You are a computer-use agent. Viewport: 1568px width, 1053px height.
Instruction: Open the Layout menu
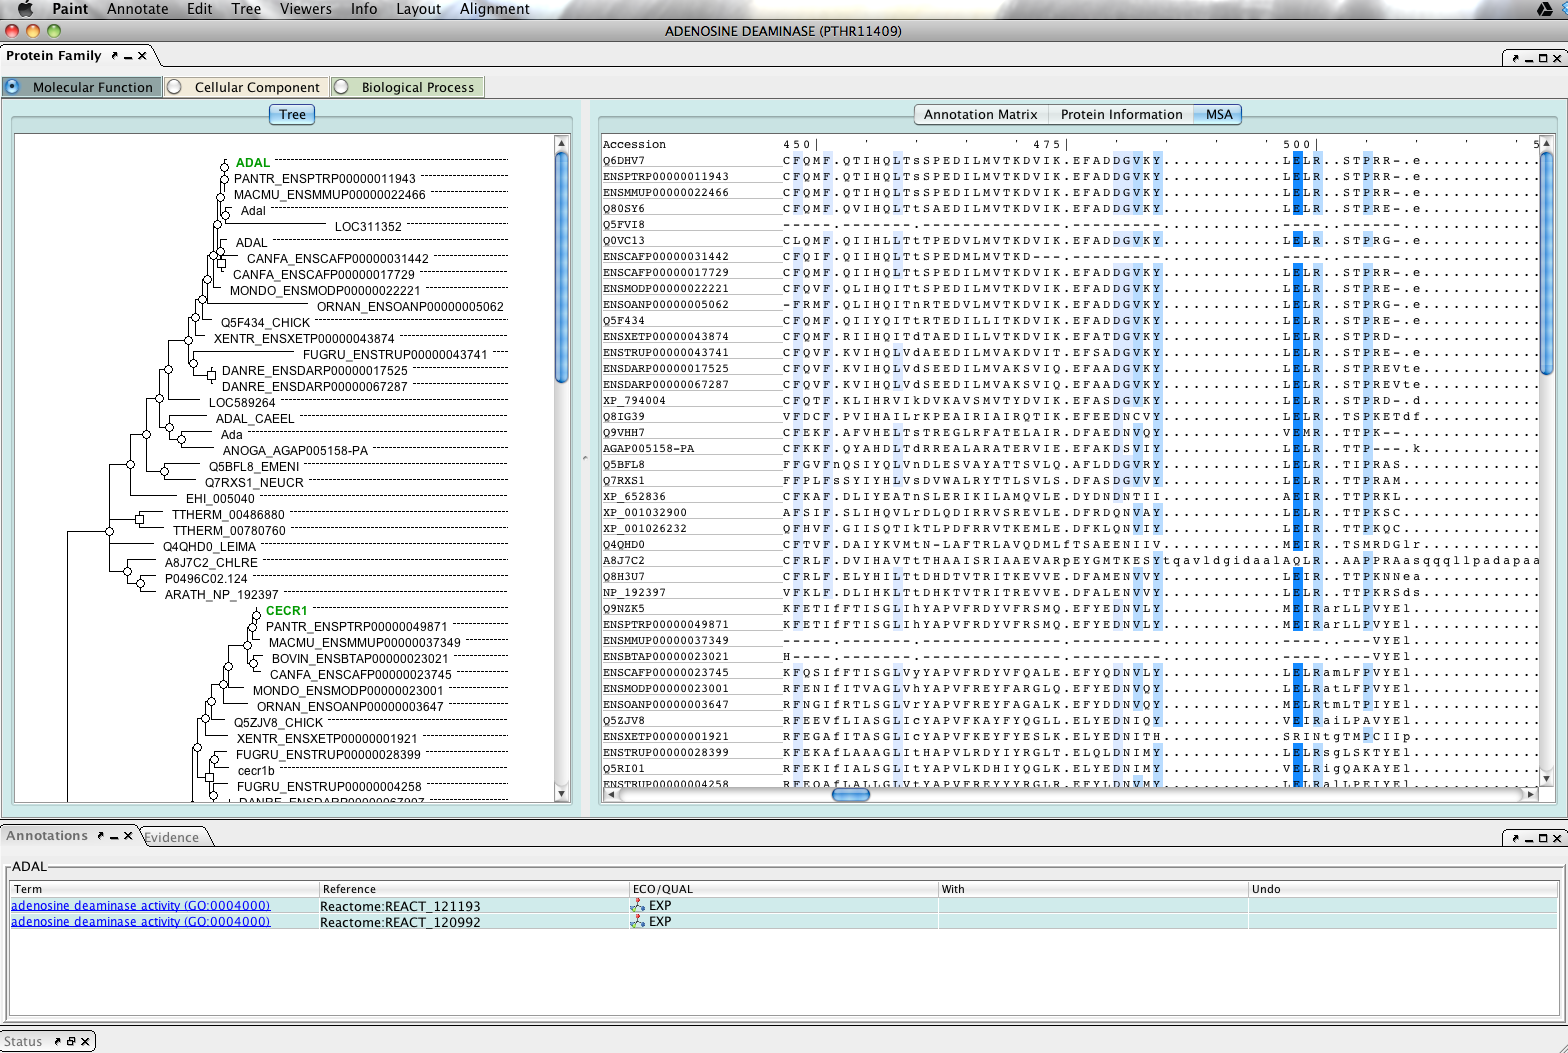coord(418,9)
